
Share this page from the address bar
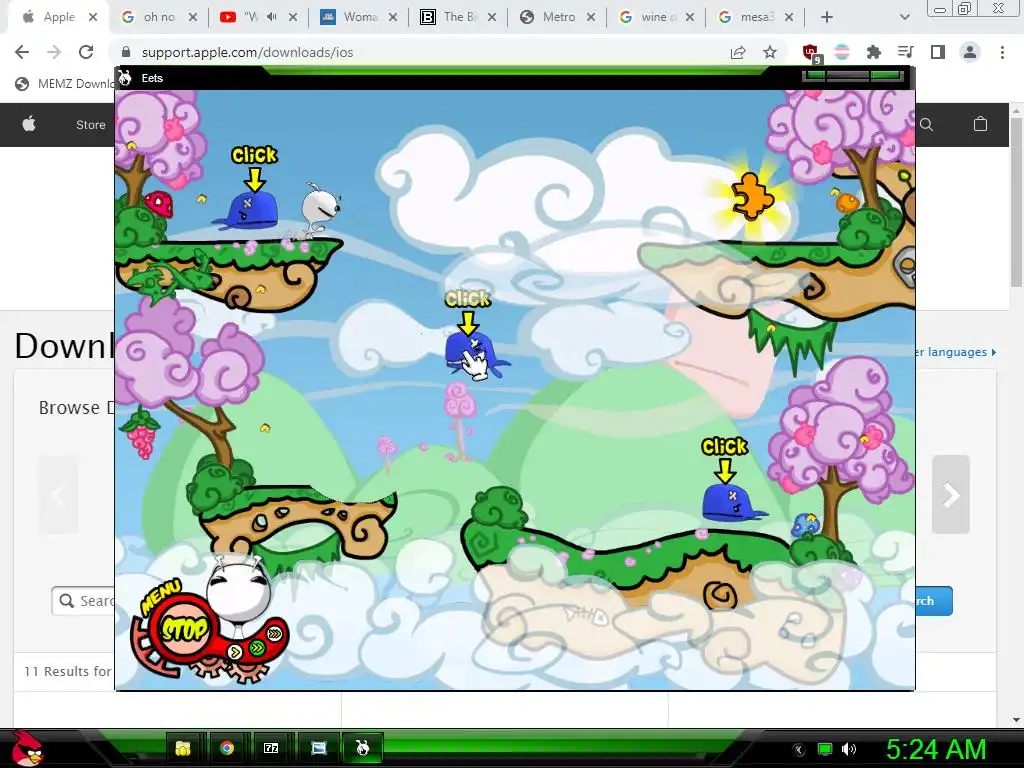click(738, 52)
